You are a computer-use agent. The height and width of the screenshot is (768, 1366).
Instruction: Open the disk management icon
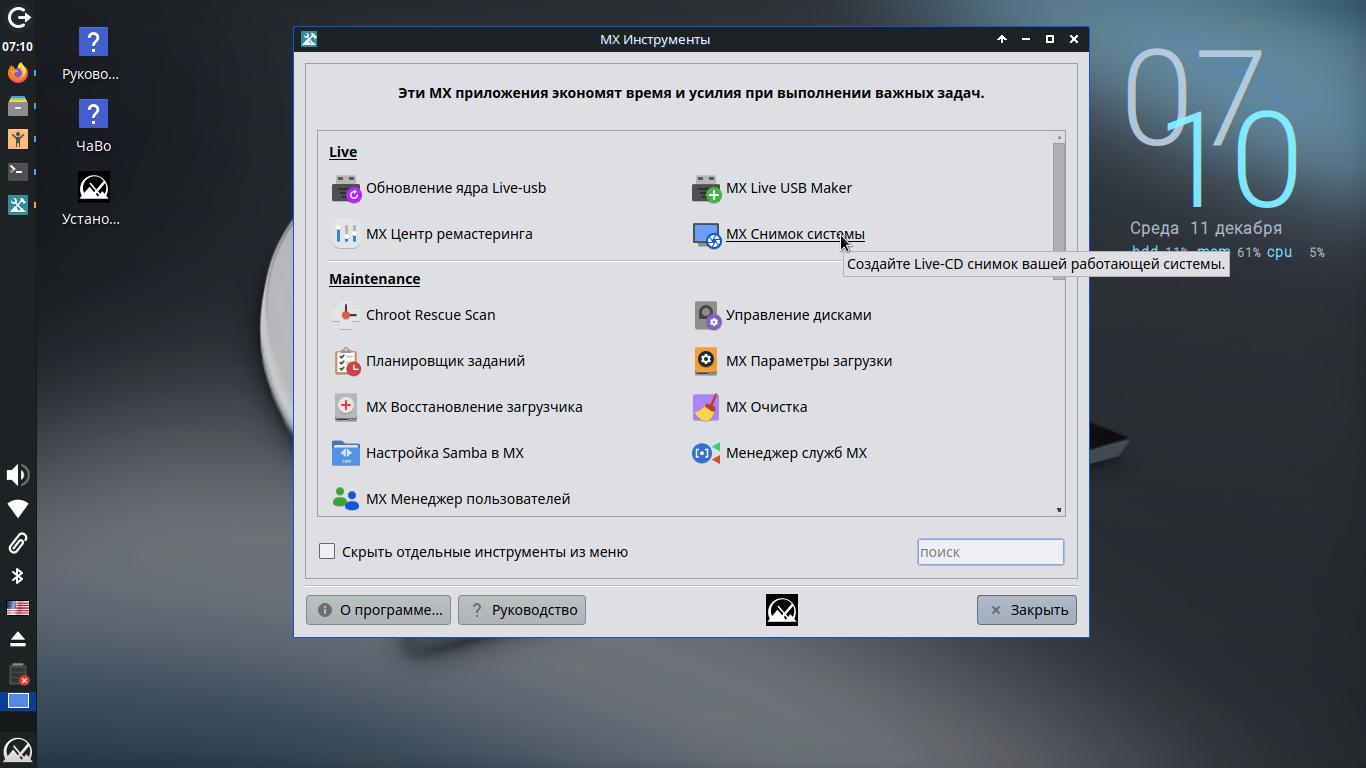[x=706, y=315]
